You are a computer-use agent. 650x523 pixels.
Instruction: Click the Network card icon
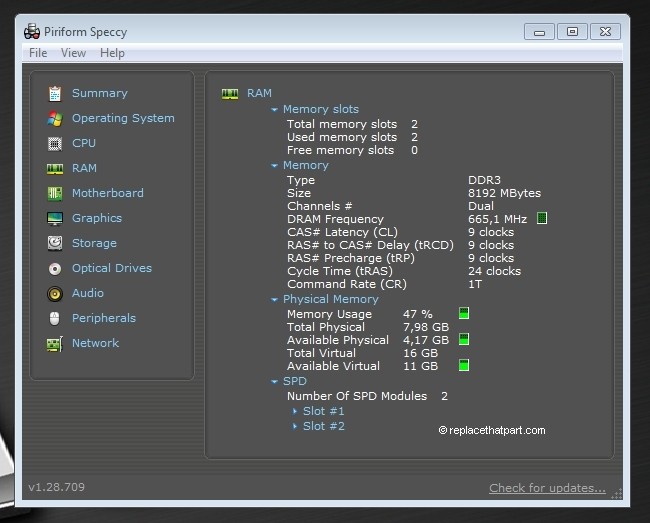[55, 344]
